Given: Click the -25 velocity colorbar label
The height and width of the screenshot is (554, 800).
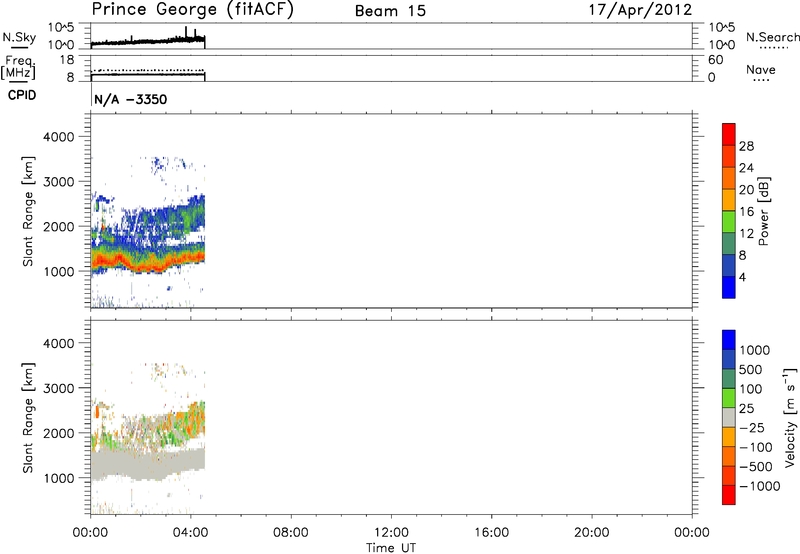Looking at the screenshot, I should pos(753,427).
